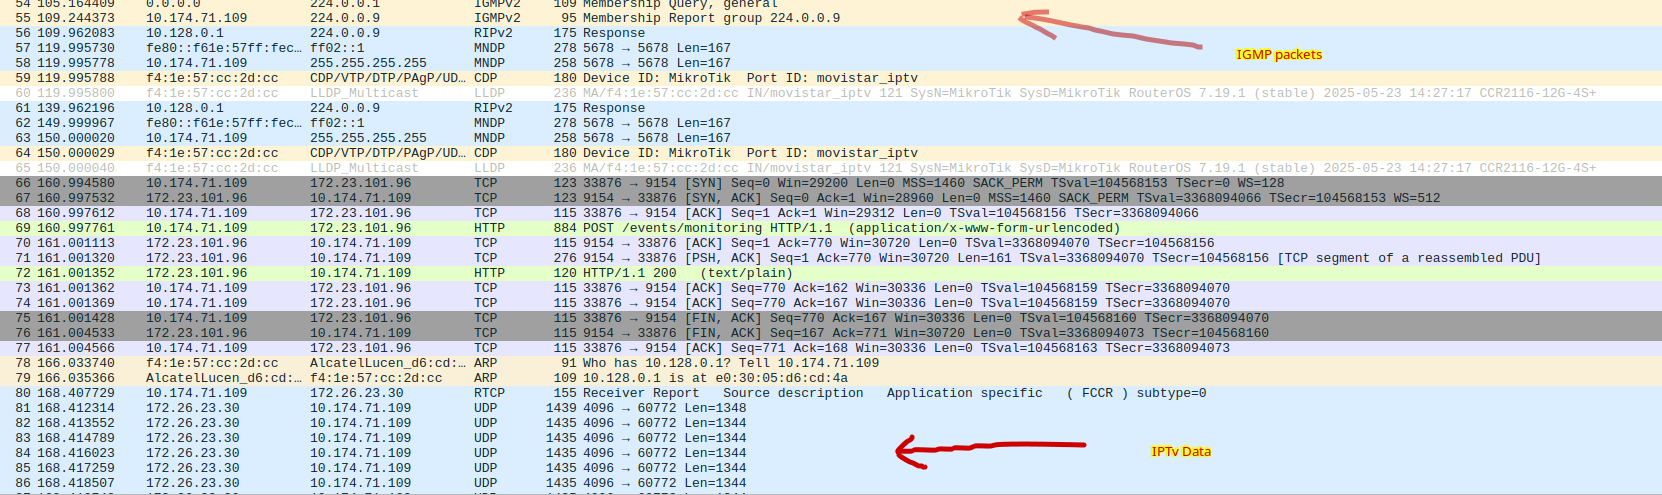This screenshot has height=495, width=1662.
Task: Select UDP packet 85 at 168.417259
Action: [831, 468]
